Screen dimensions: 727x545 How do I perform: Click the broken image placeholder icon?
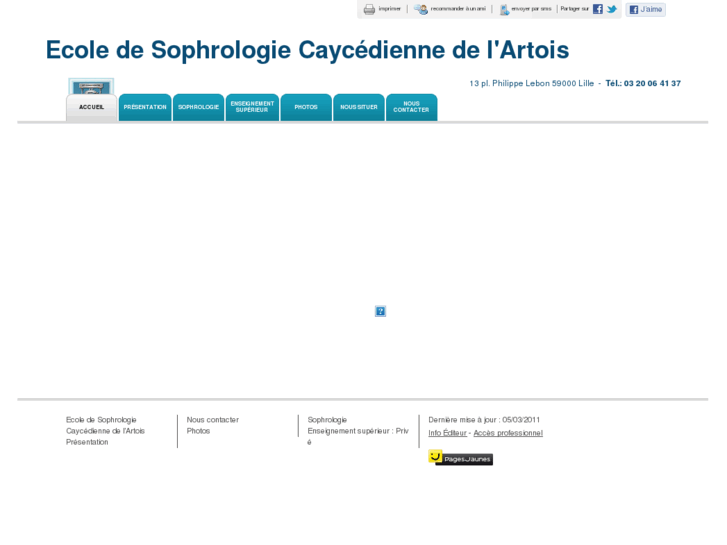[x=380, y=311]
